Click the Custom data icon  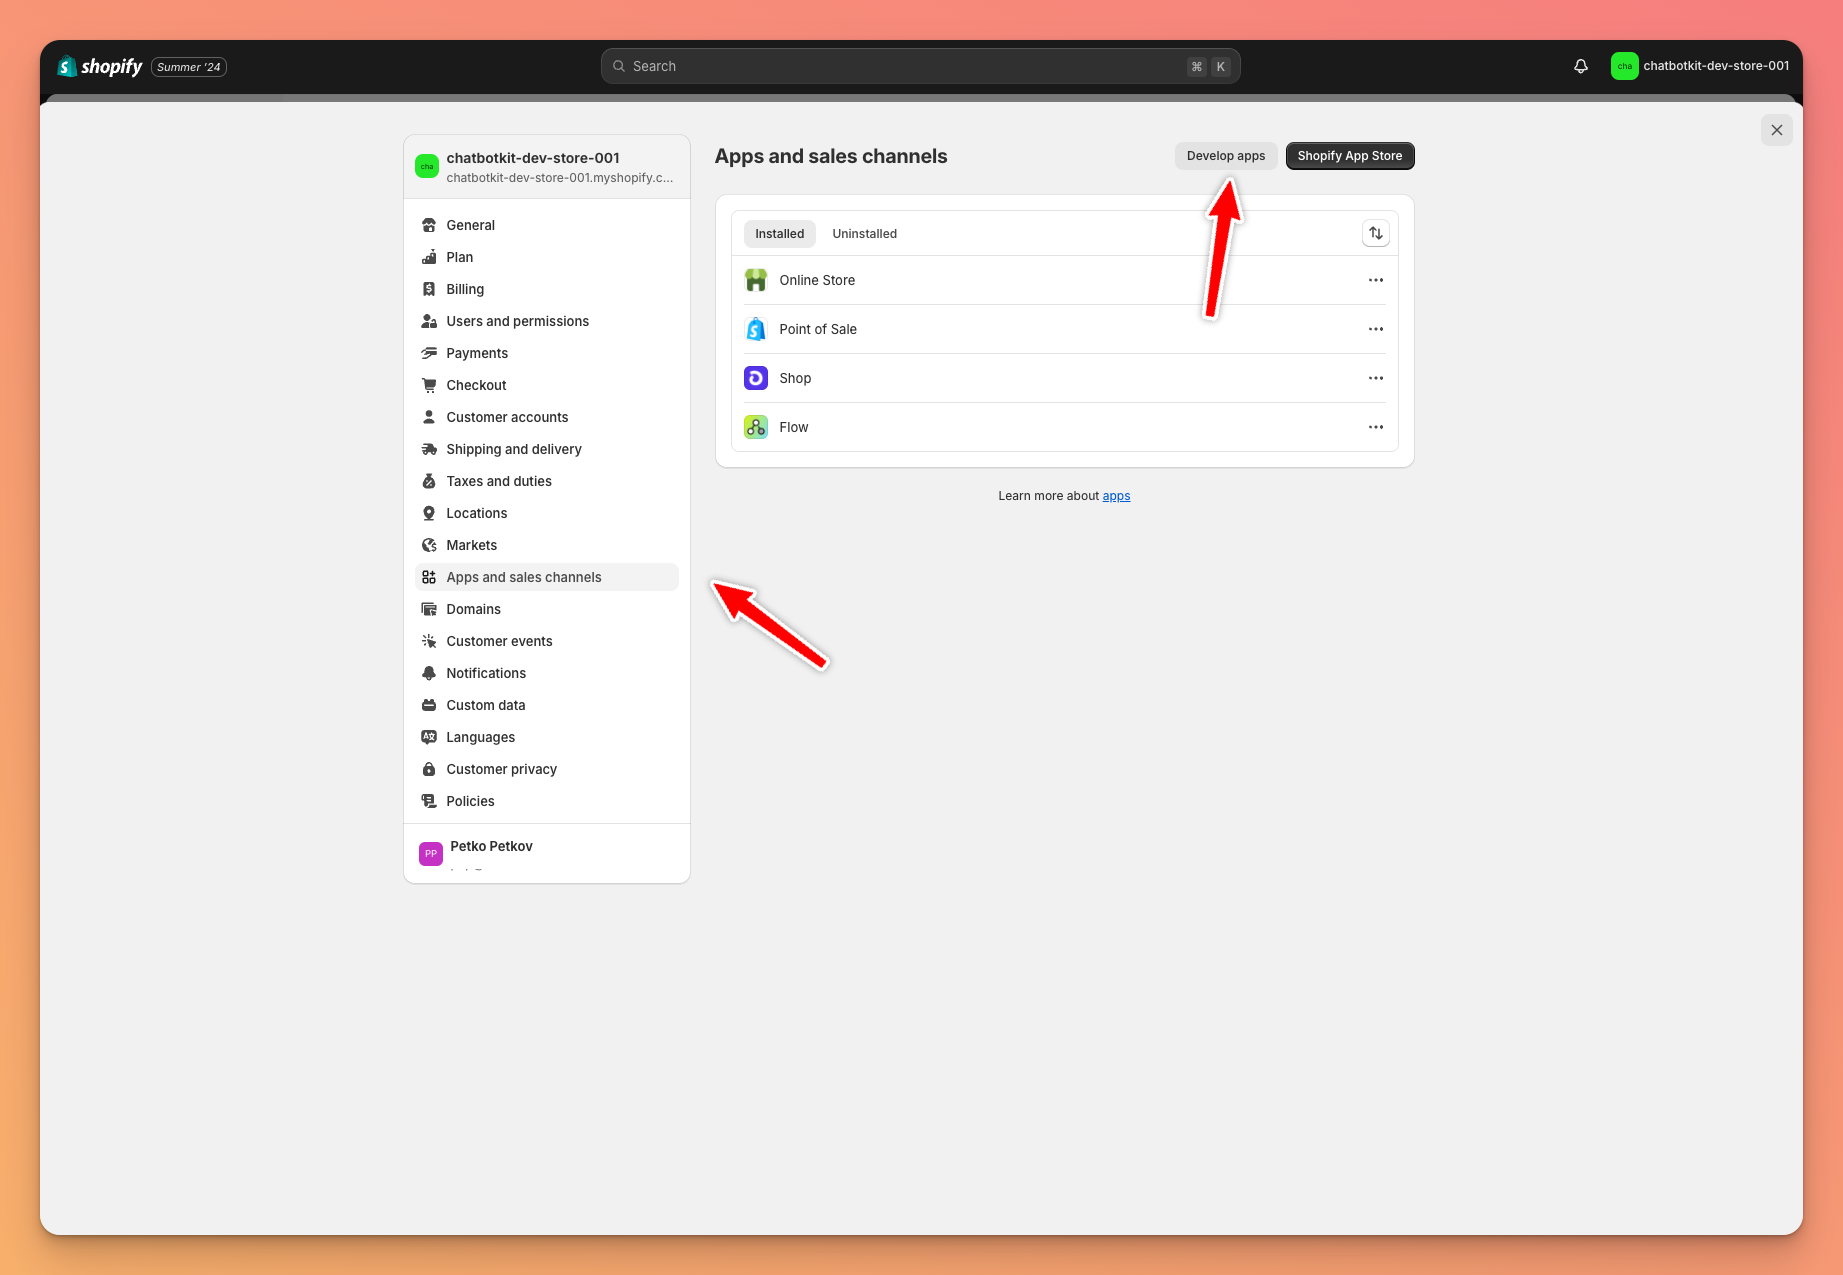pos(429,705)
